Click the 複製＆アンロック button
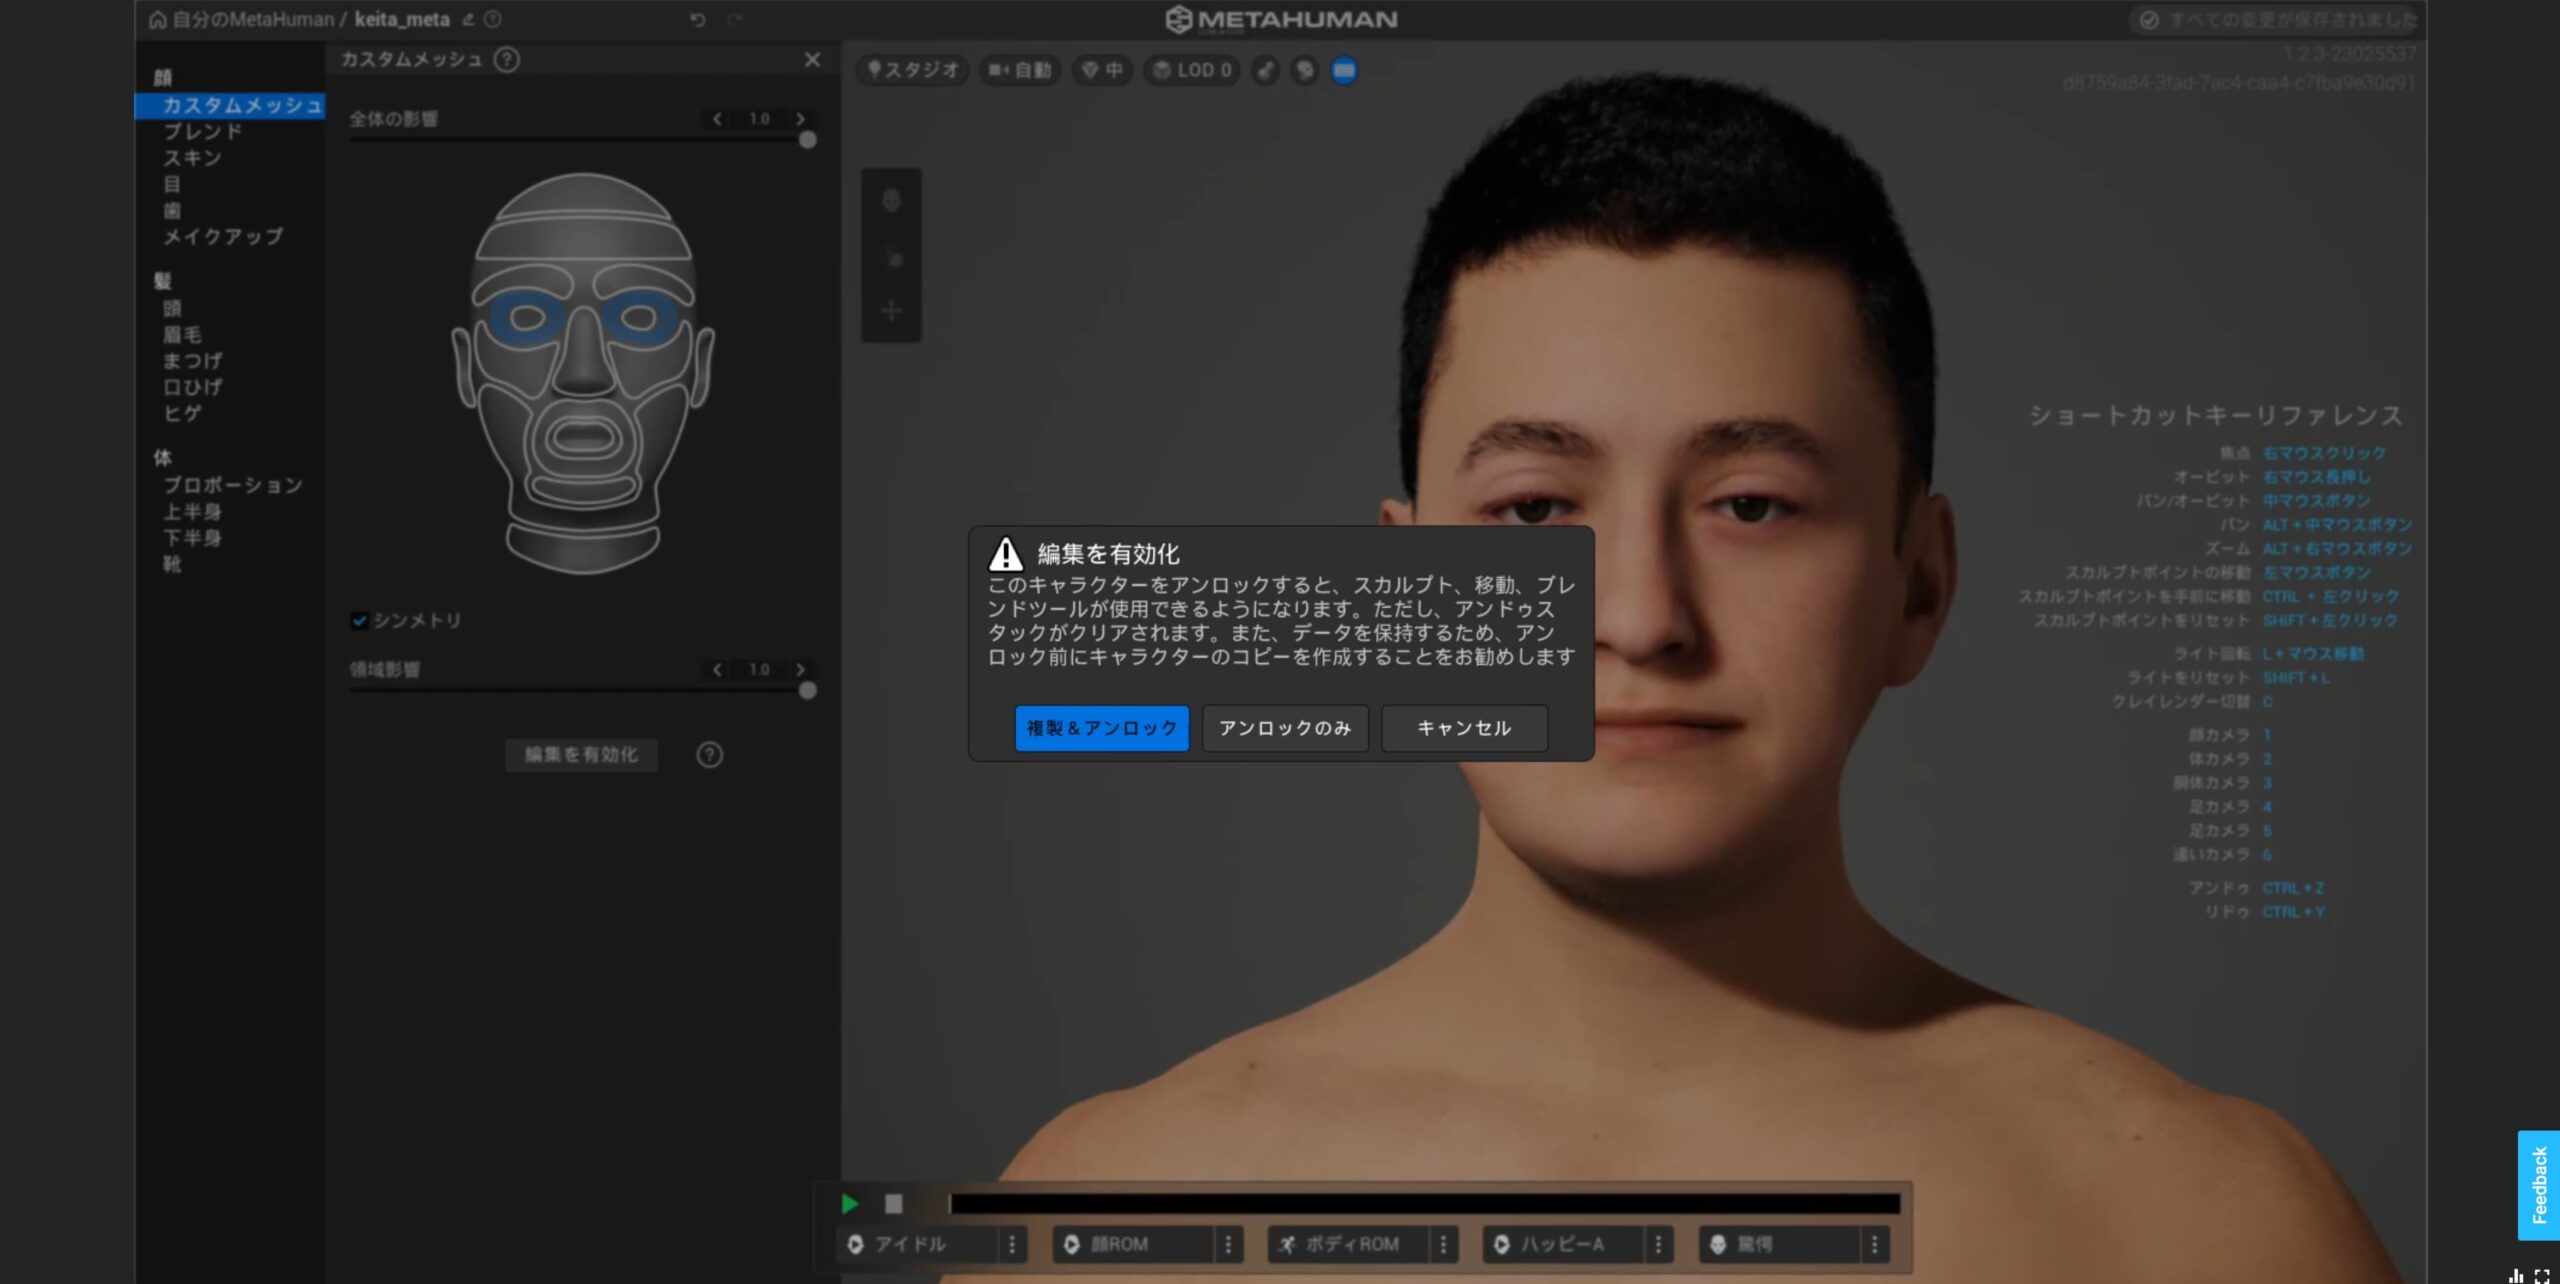This screenshot has height=1284, width=2560. [1101, 728]
